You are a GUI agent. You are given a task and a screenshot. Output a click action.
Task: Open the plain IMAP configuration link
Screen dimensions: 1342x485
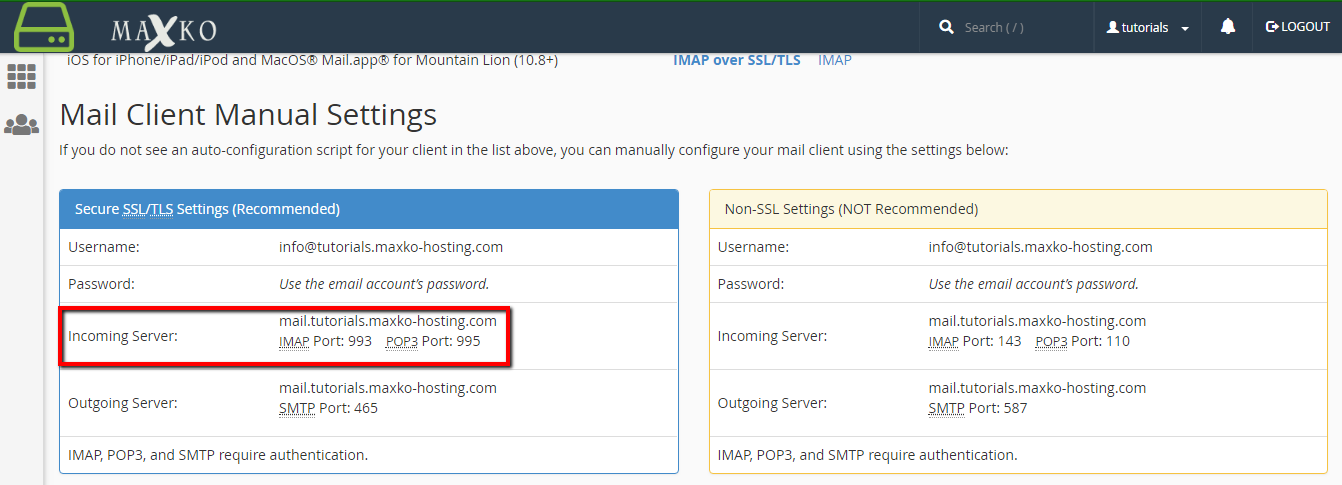[834, 60]
